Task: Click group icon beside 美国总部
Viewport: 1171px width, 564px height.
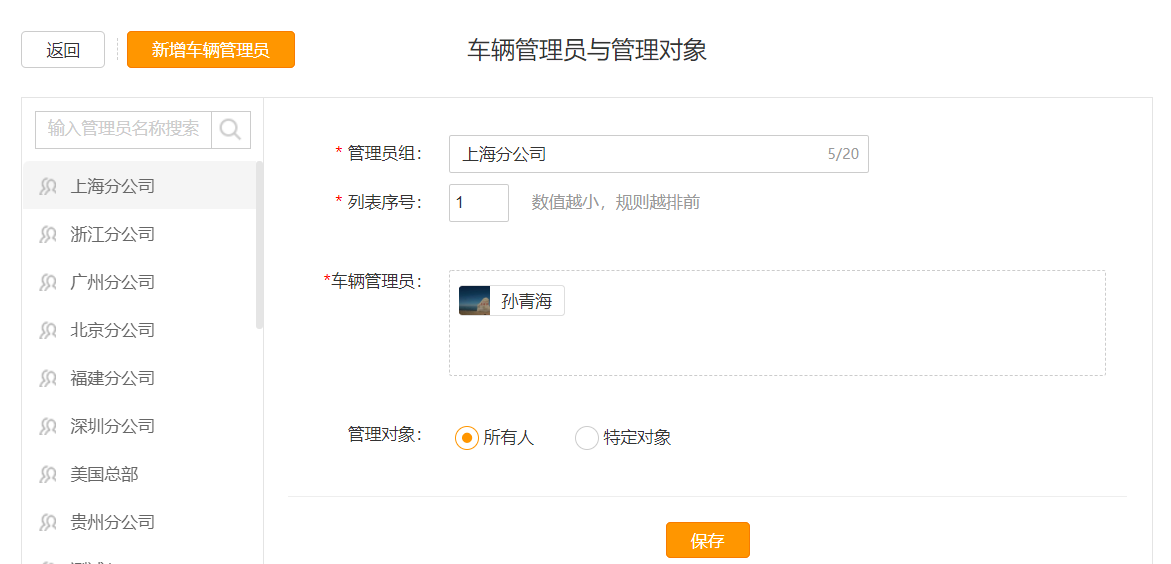Action: [49, 474]
